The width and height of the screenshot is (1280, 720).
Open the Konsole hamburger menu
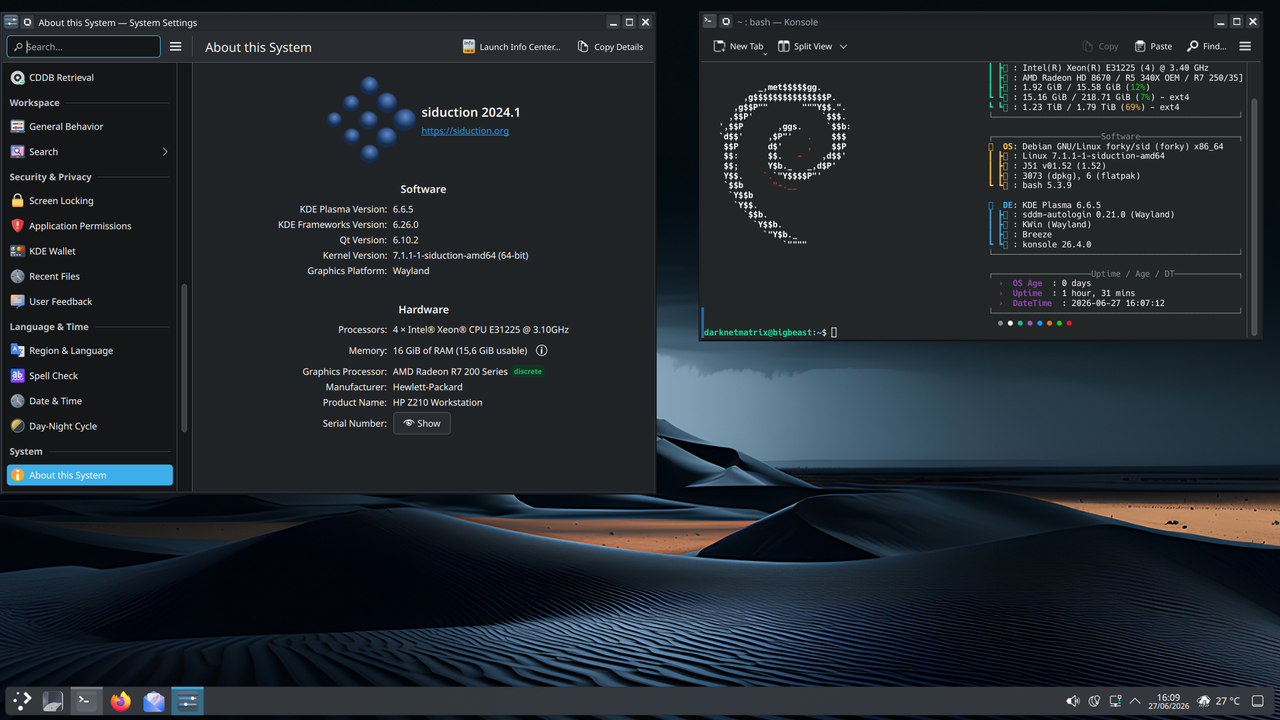pyautogui.click(x=1245, y=46)
